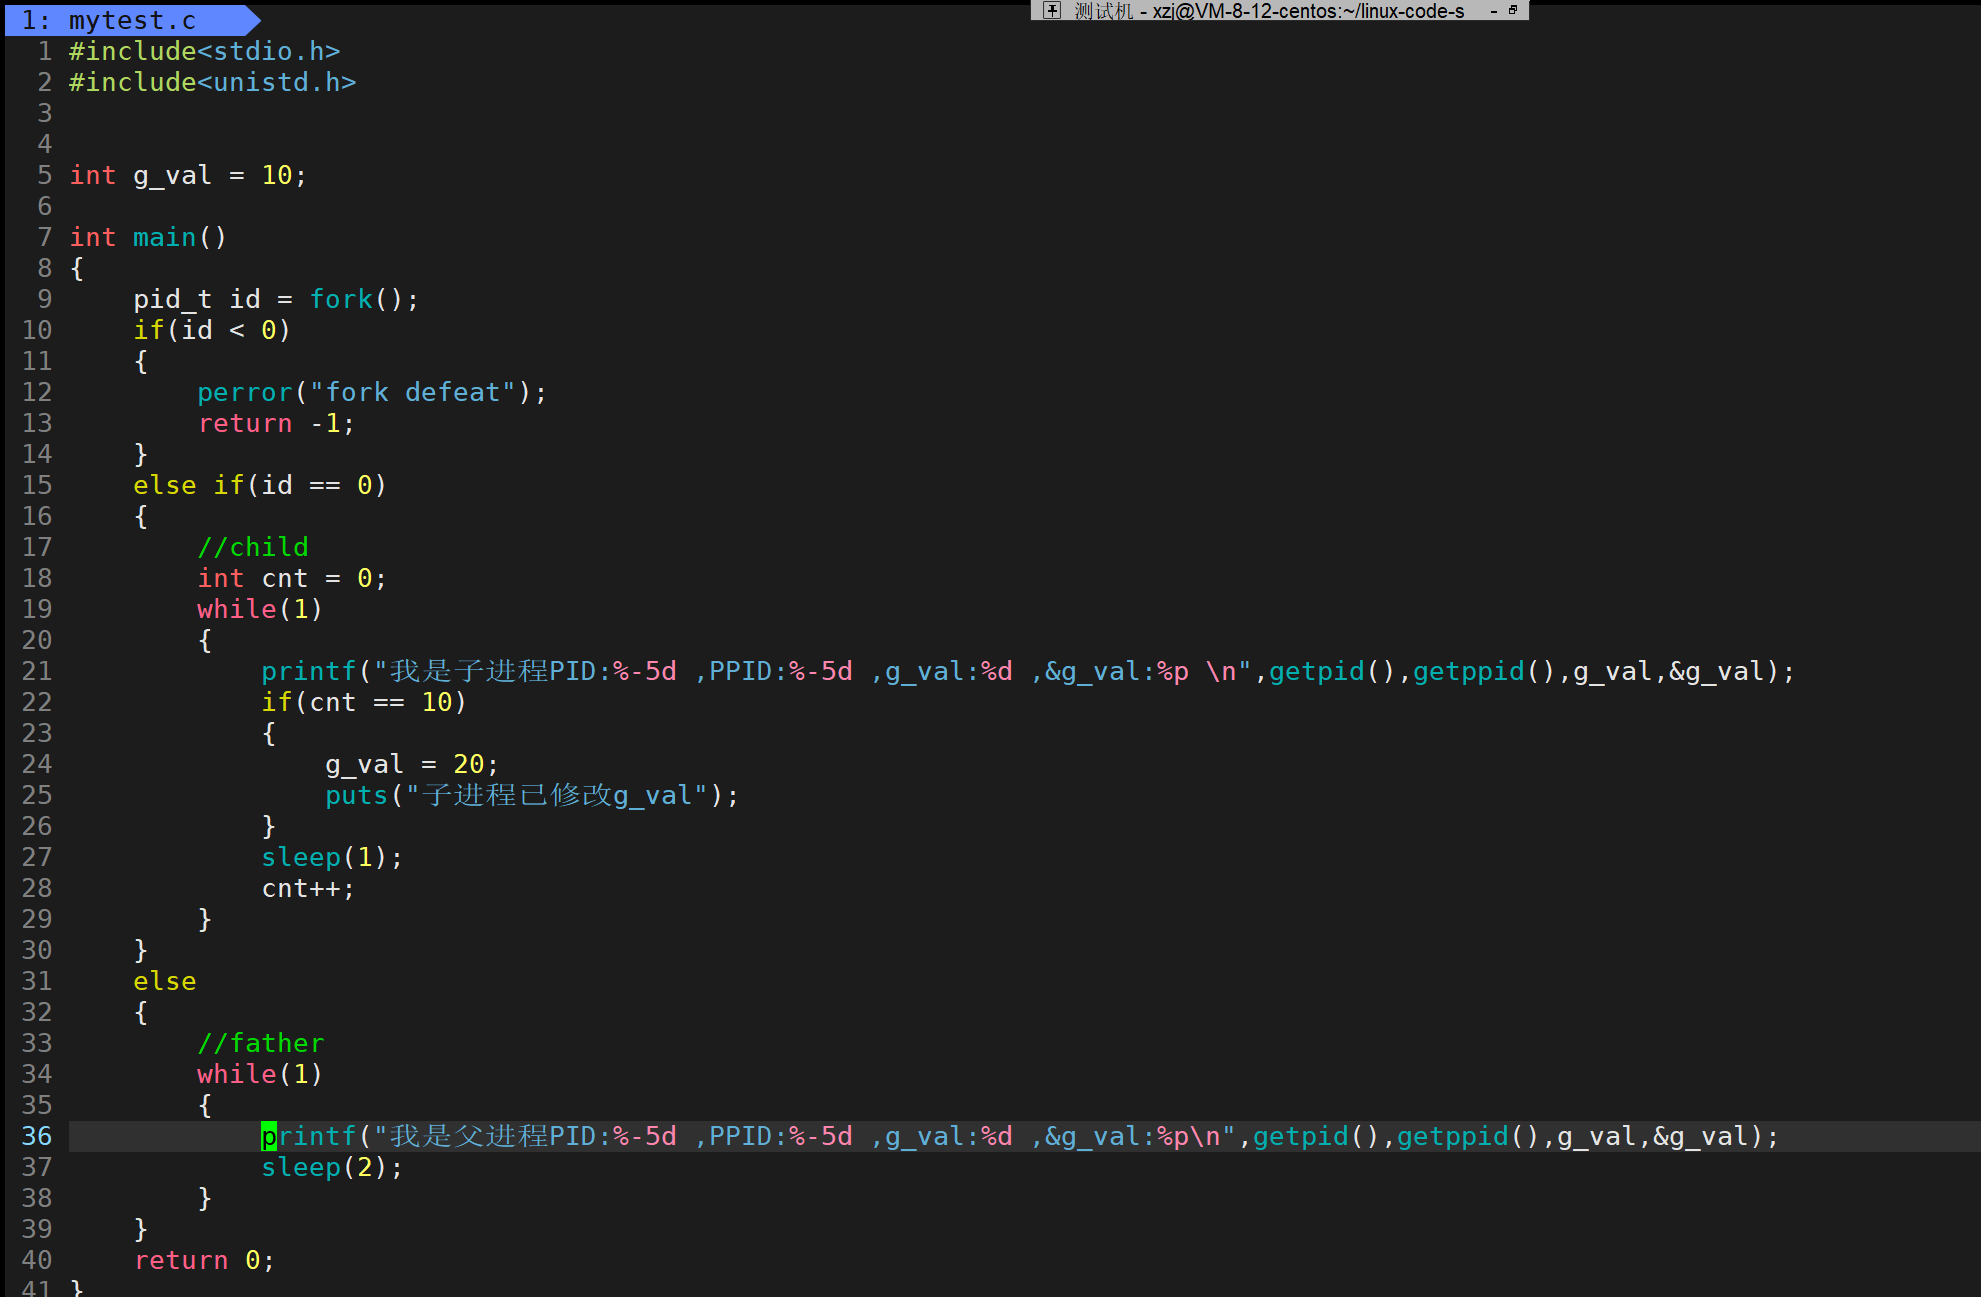
Task: Click line number 21 in gutter
Action: (x=37, y=671)
